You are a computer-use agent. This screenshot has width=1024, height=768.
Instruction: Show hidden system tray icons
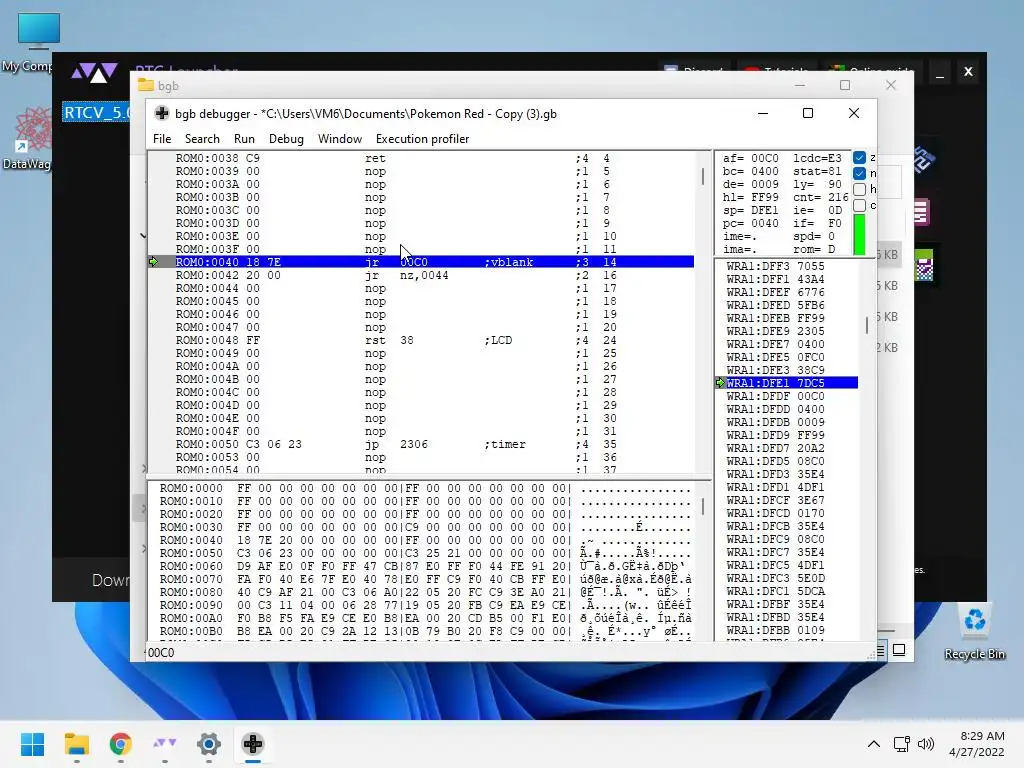click(x=873, y=744)
